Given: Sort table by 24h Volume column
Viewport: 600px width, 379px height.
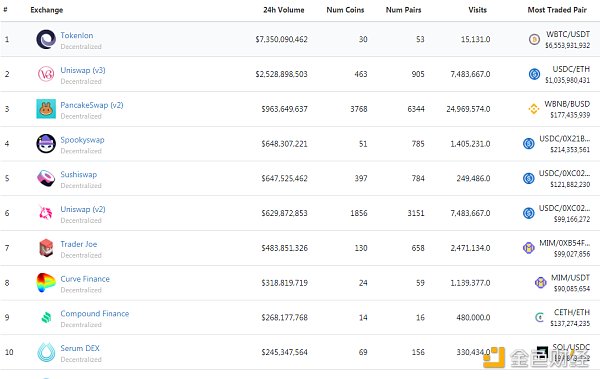Looking at the screenshot, I should [x=284, y=10].
